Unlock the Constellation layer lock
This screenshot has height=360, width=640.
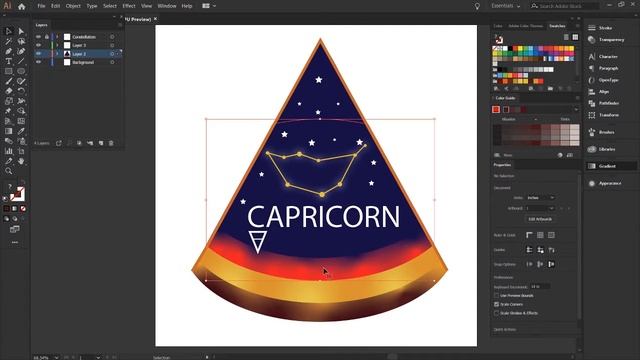click(47, 37)
